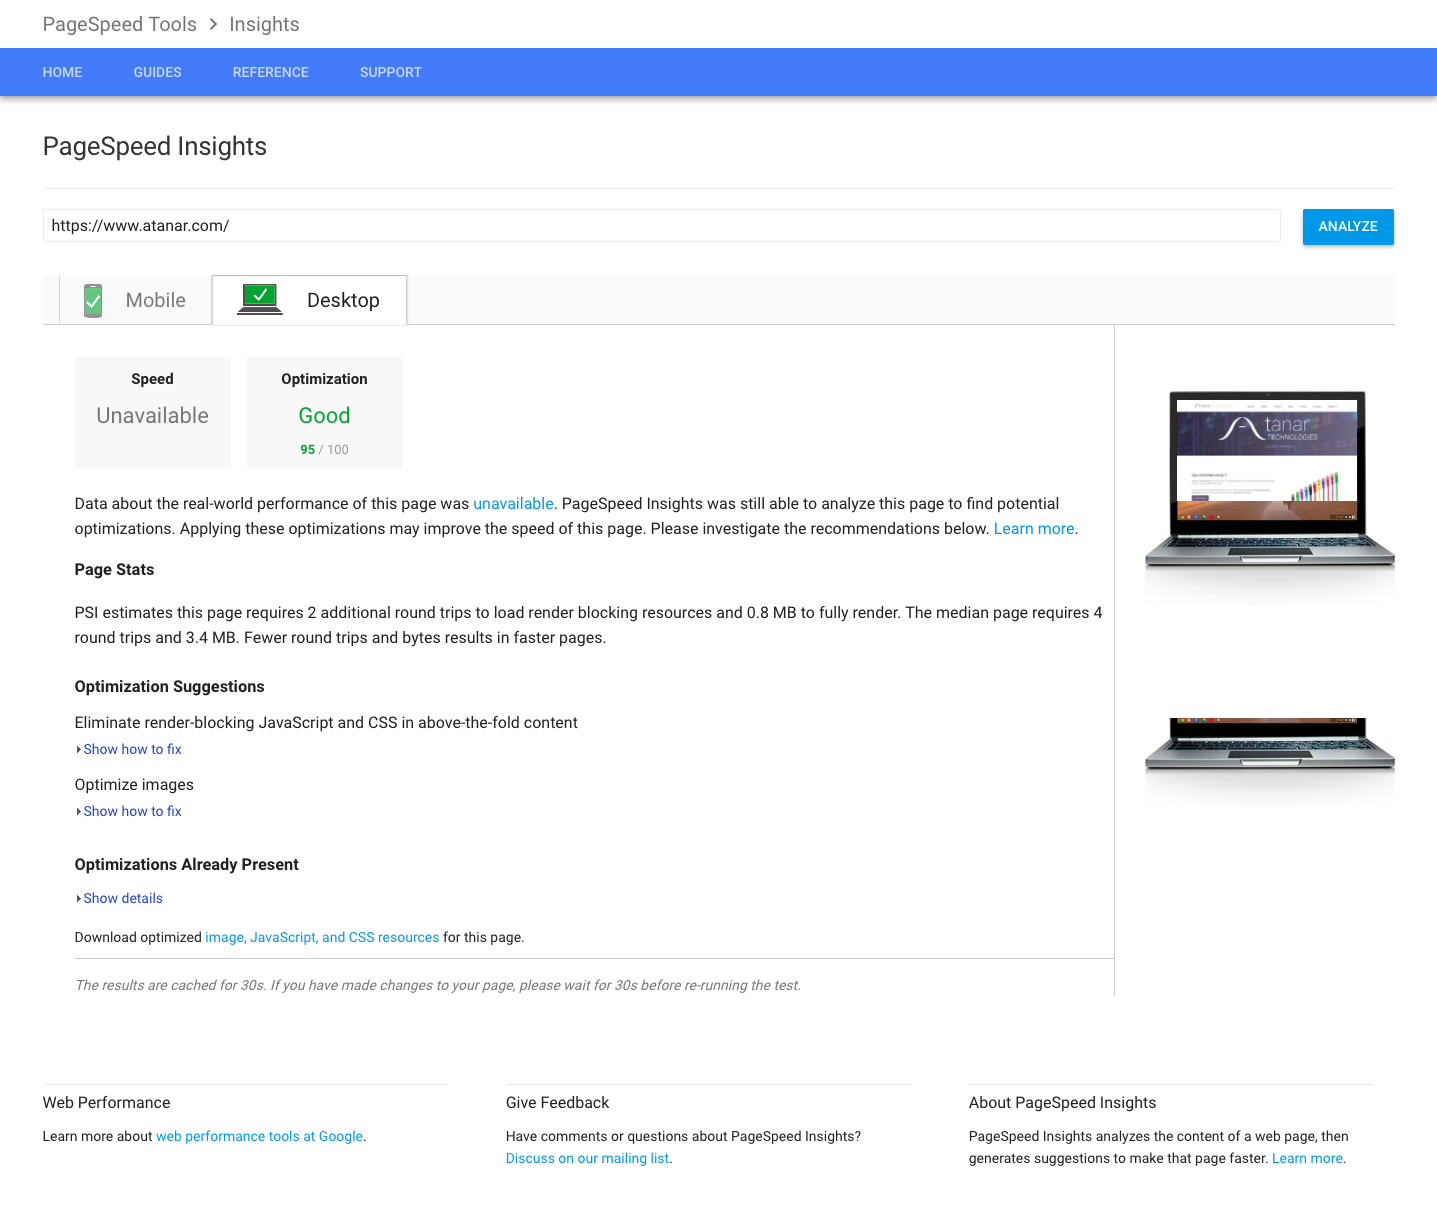This screenshot has width=1437, height=1215.
Task: Click the Speed Unavailable score card
Action: [x=152, y=412]
